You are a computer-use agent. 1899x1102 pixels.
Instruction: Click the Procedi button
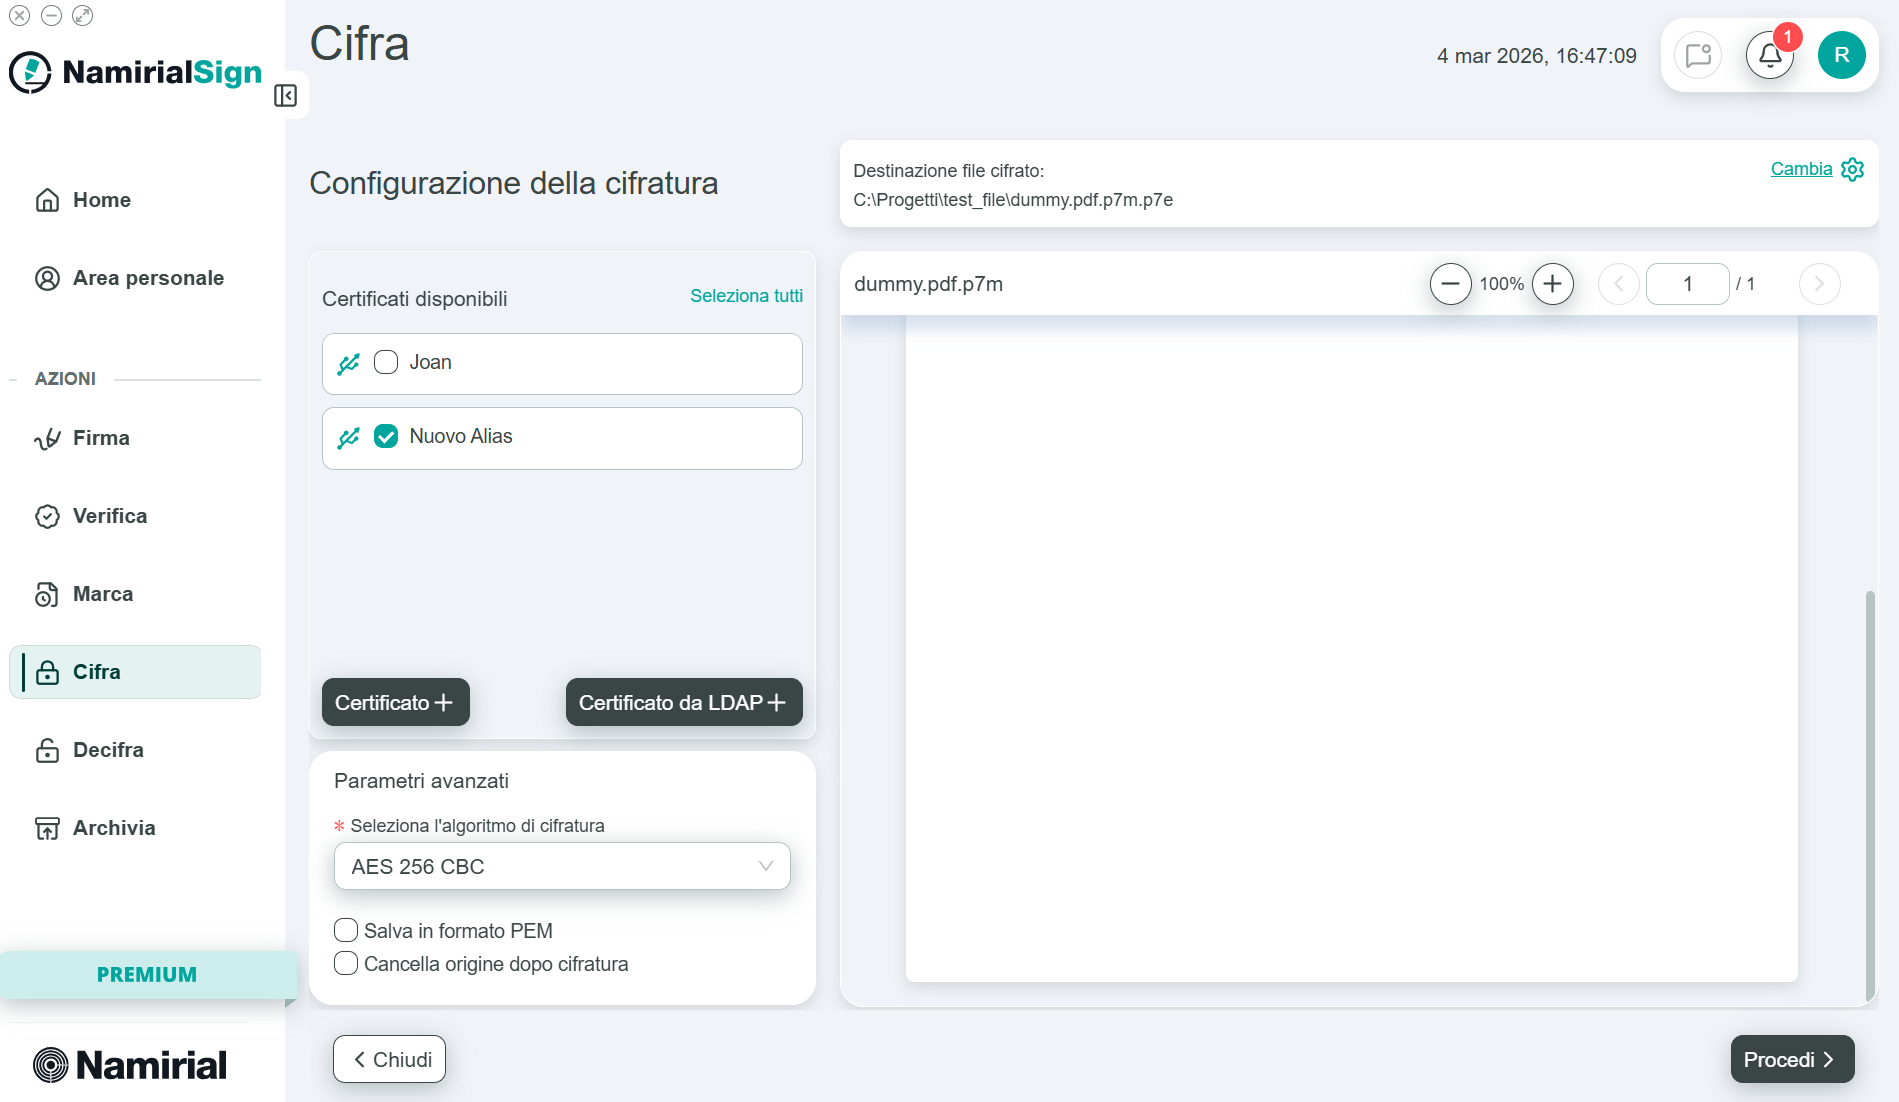[1792, 1059]
